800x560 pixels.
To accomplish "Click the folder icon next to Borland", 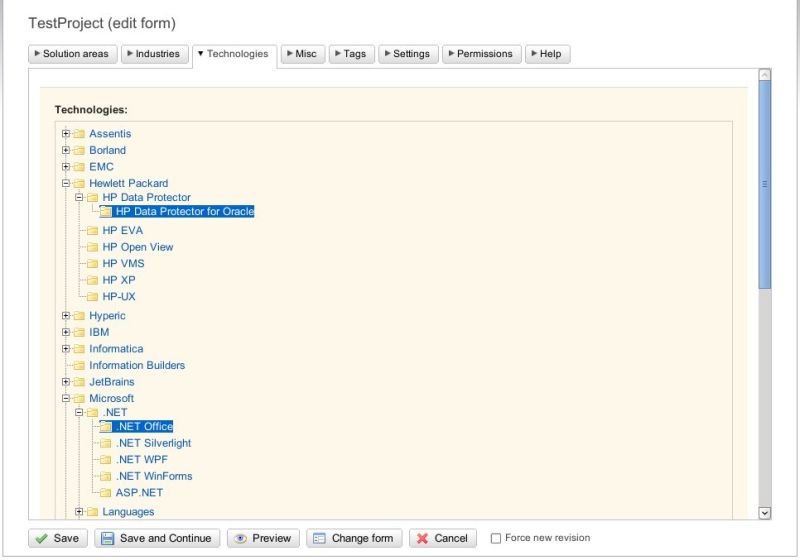I will 79,150.
